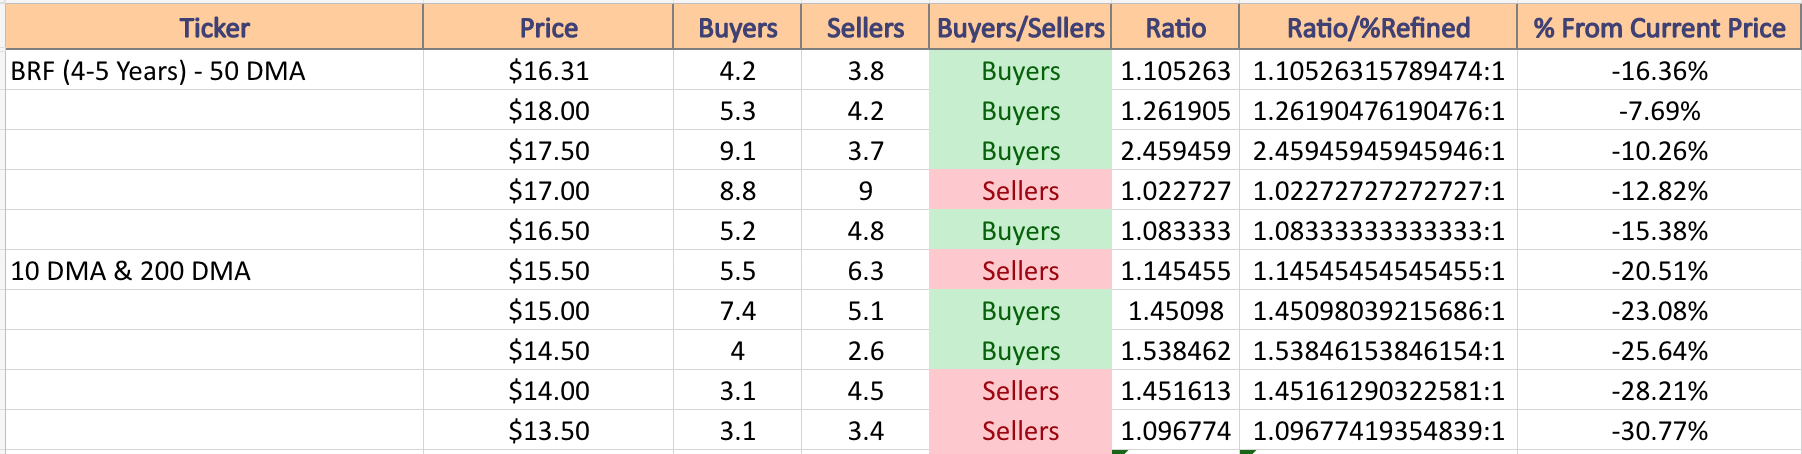Viewport: 1802px width, 454px height.
Task: Select the red Sellers cell for $17.00
Action: pos(1020,191)
